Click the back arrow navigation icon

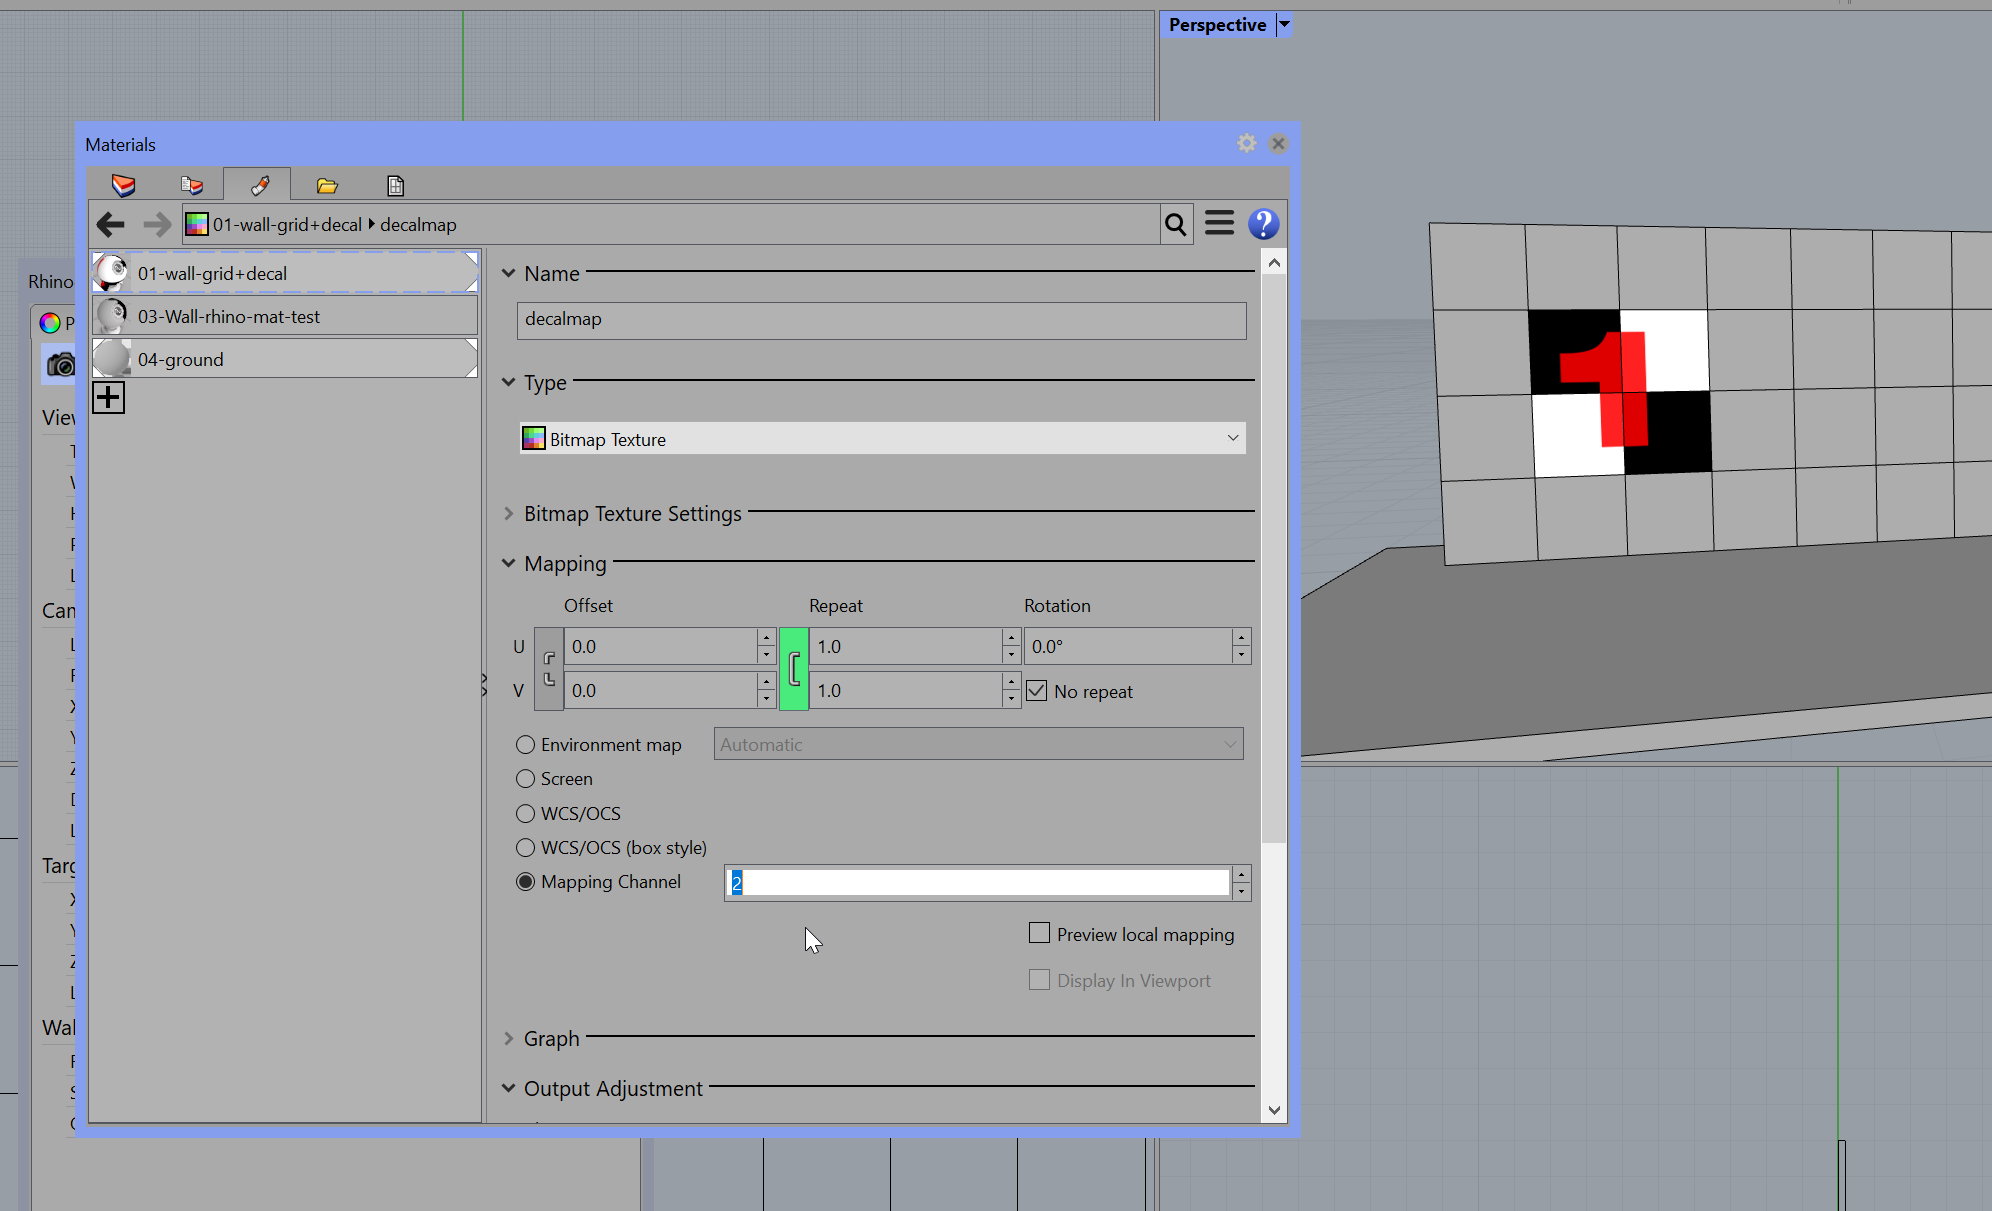[x=111, y=225]
